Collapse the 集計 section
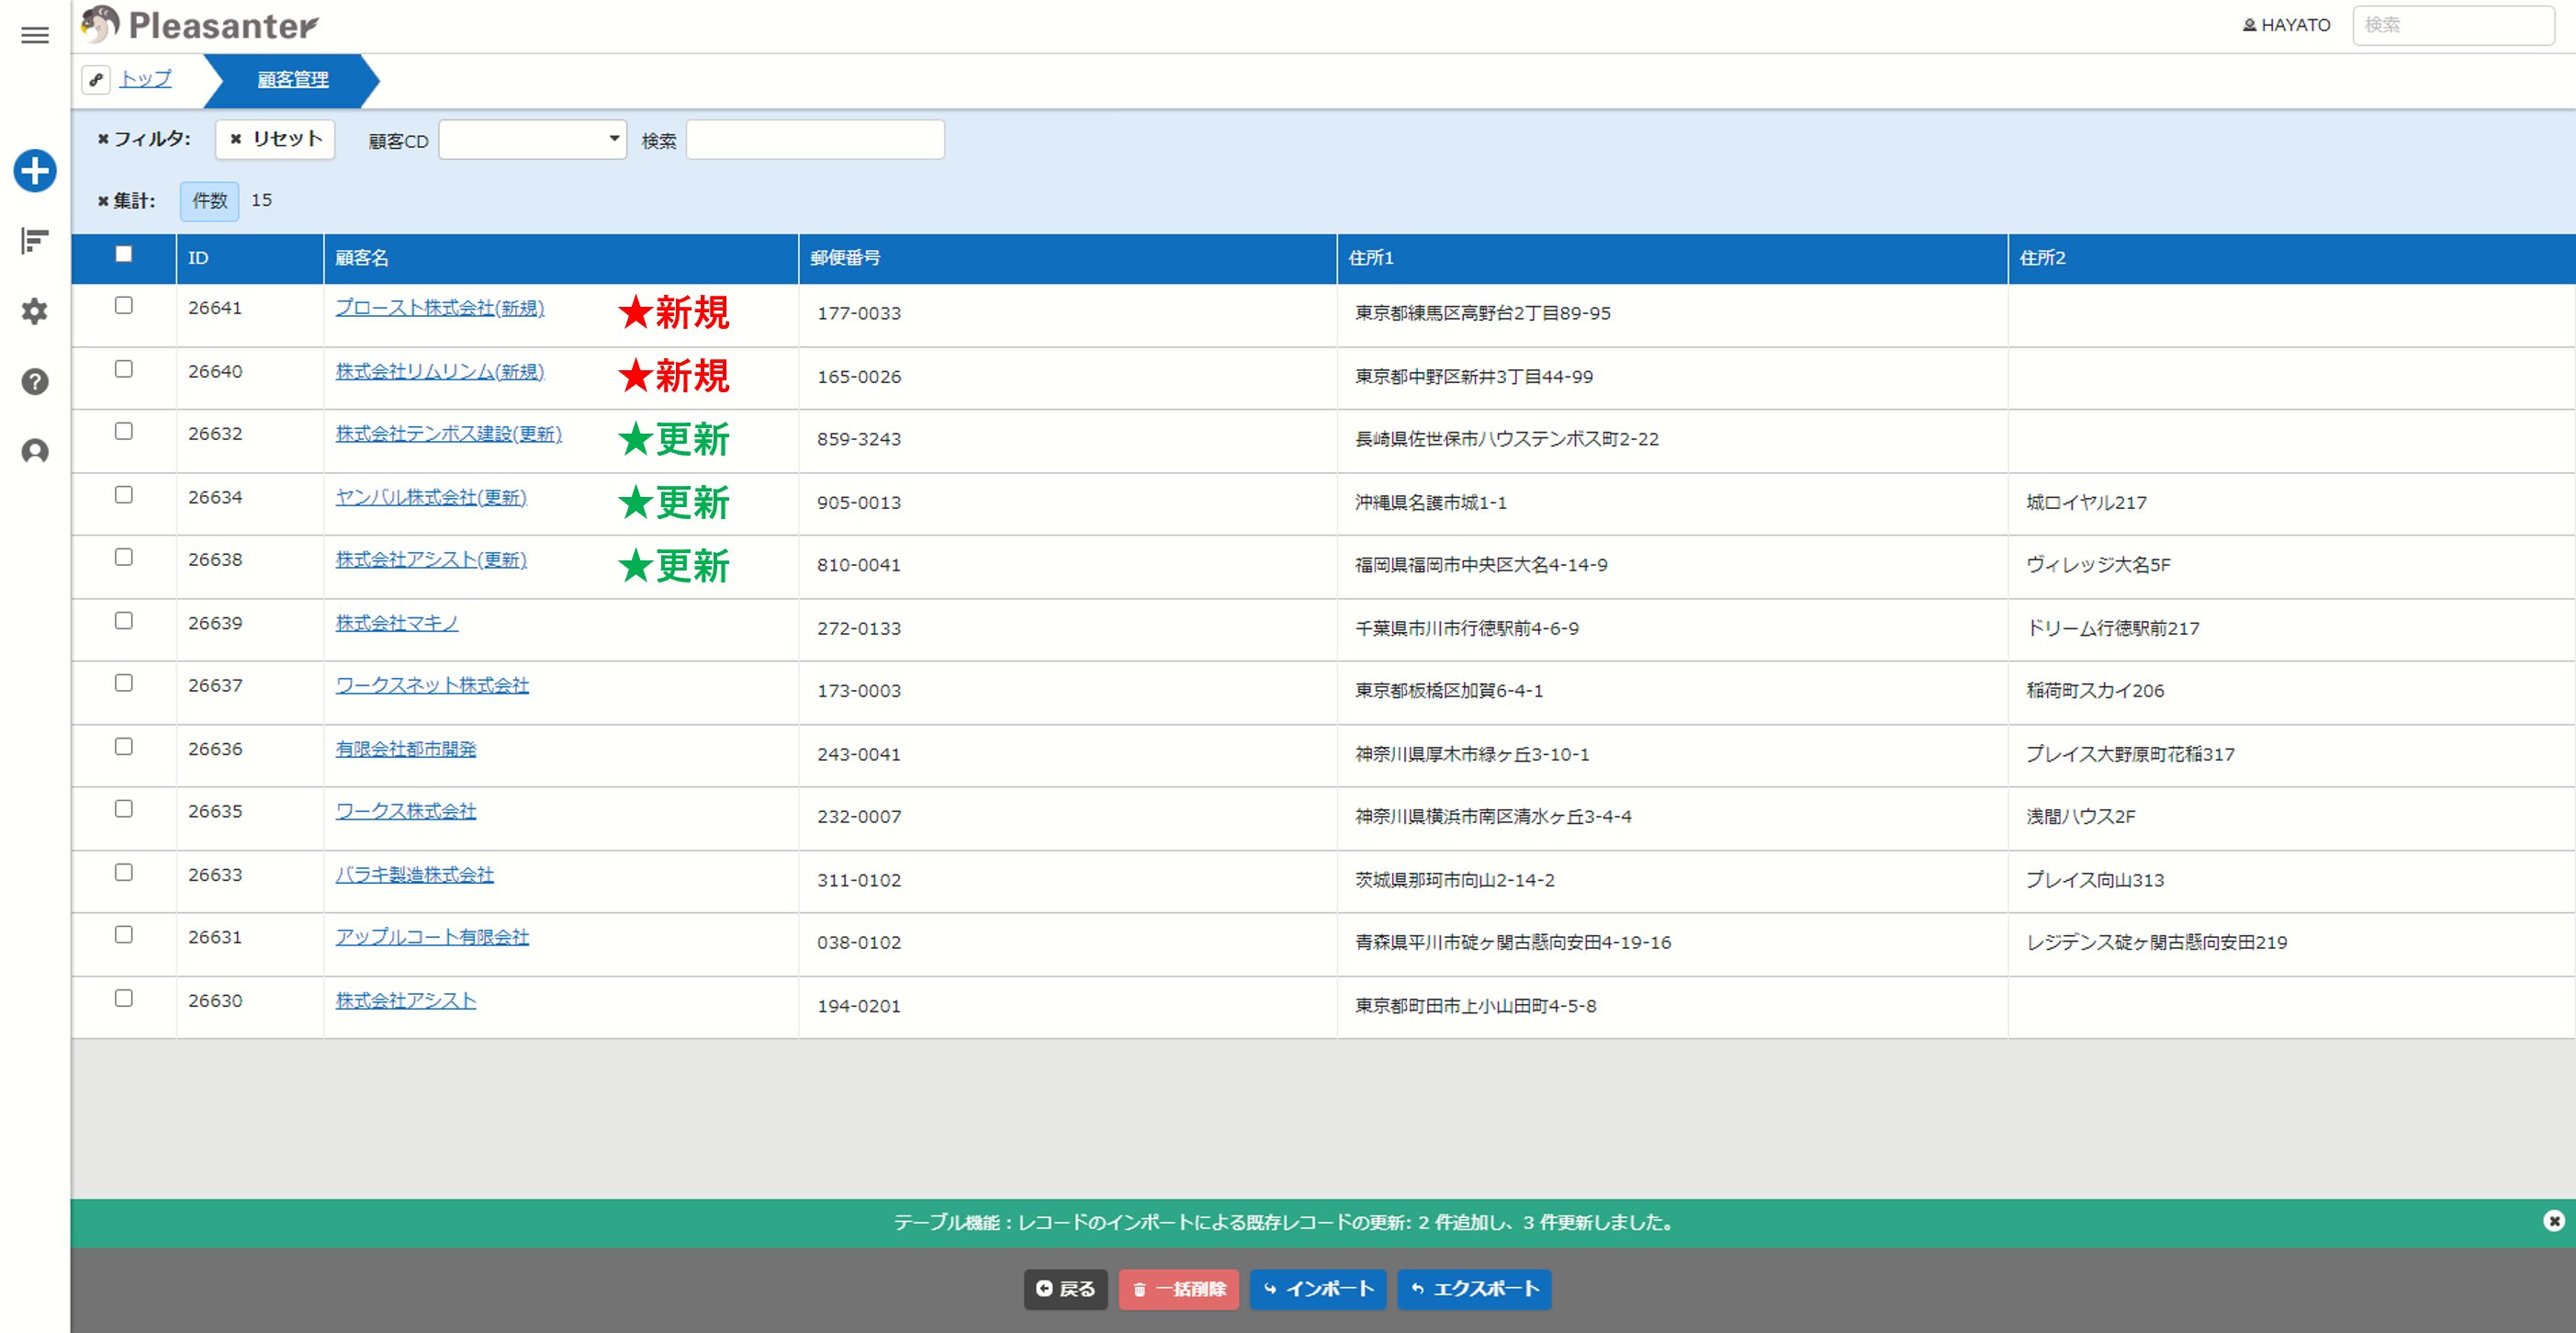This screenshot has width=2576, height=1333. (x=126, y=201)
